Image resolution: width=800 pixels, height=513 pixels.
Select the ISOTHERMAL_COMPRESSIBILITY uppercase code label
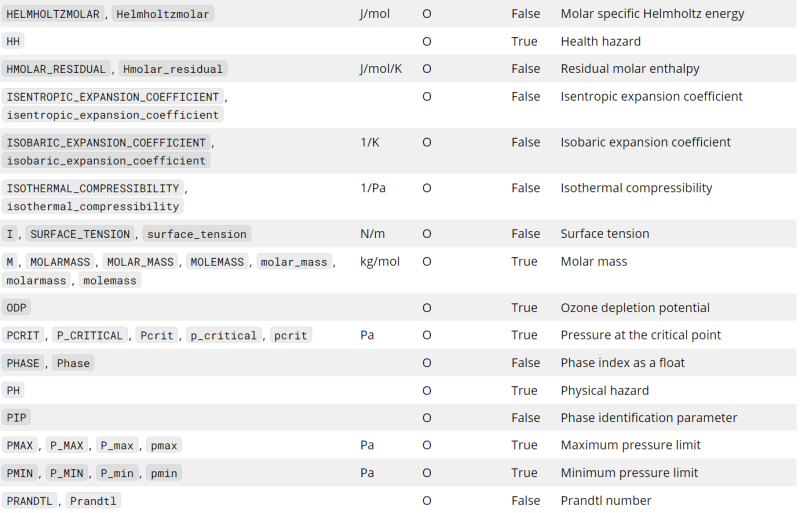(x=93, y=188)
